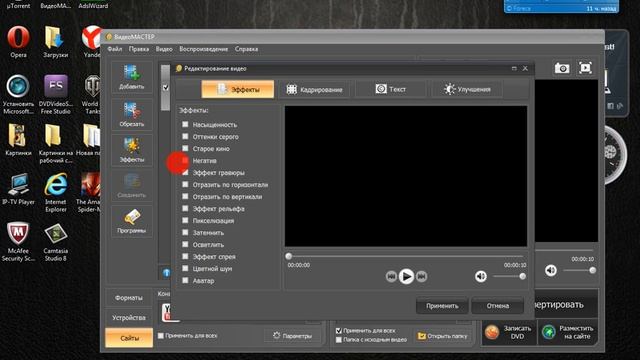This screenshot has height=360, width=640.
Task: Toggle the Эффект рельефа checkbox
Action: 185,208
